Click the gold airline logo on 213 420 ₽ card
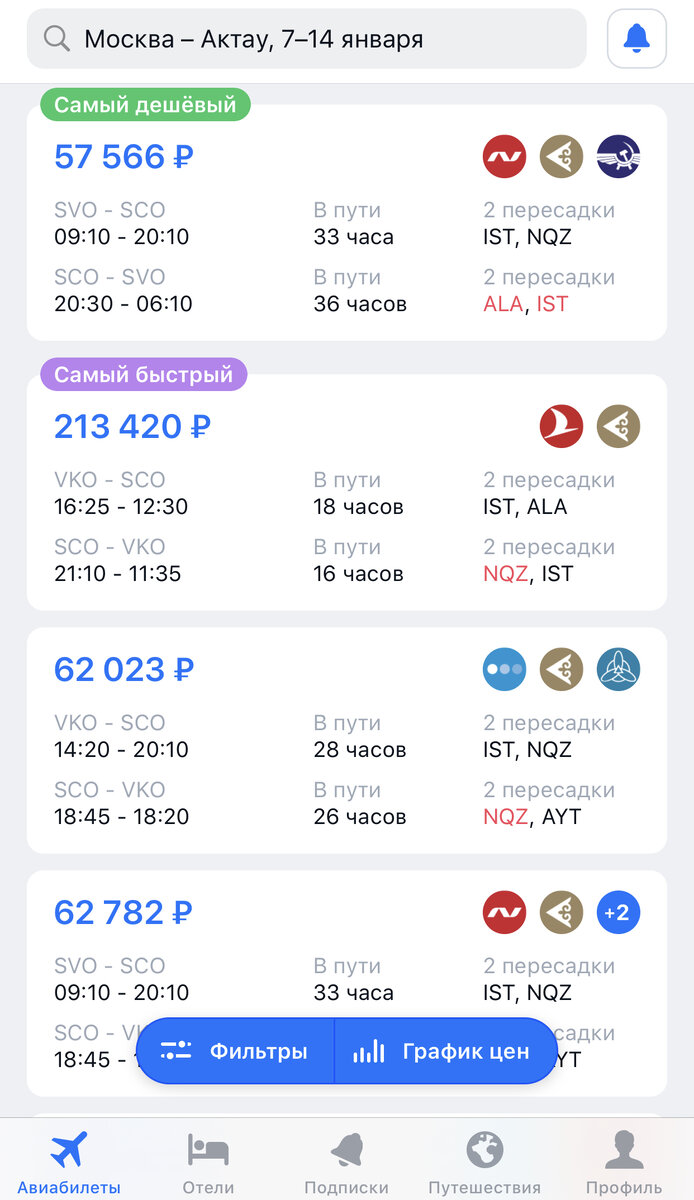Viewport: 694px width, 1200px height. pos(618,426)
